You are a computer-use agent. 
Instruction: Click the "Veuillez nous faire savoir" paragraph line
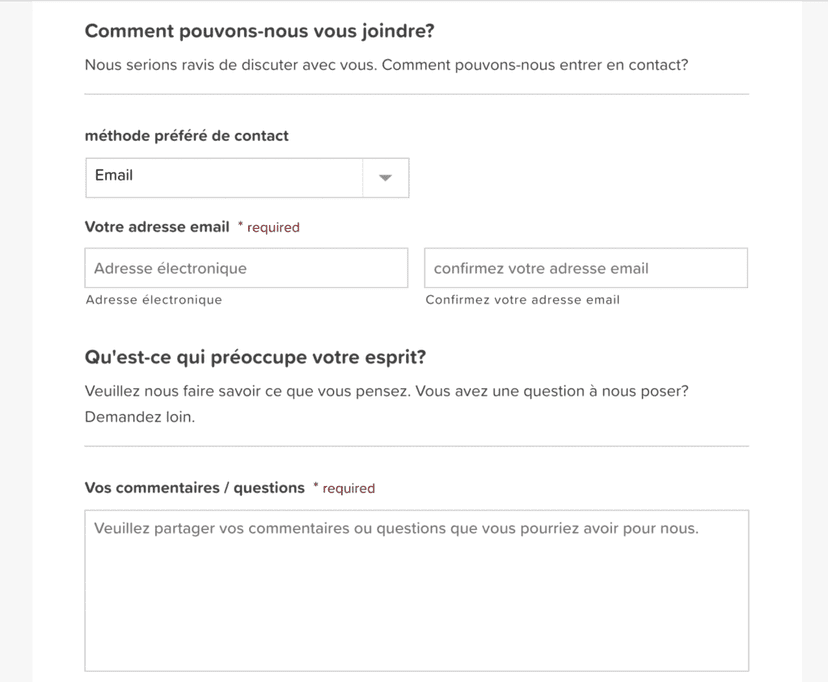pos(386,391)
